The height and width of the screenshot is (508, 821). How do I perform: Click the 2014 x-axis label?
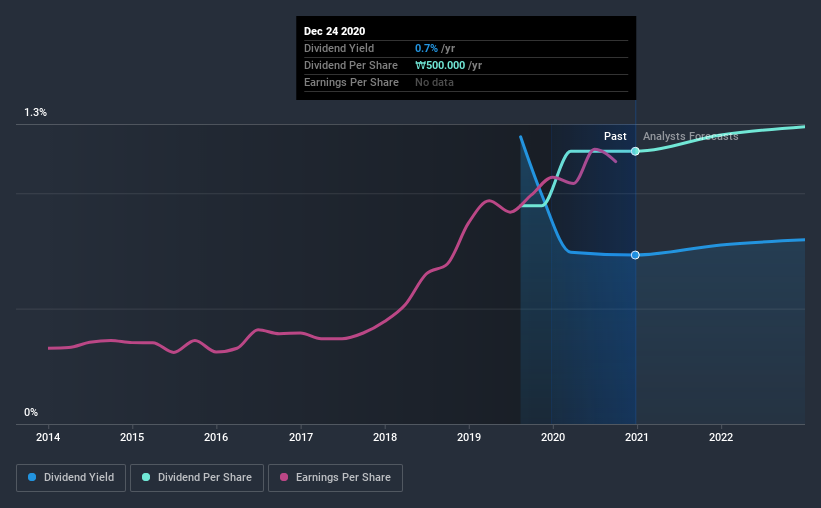(x=48, y=437)
